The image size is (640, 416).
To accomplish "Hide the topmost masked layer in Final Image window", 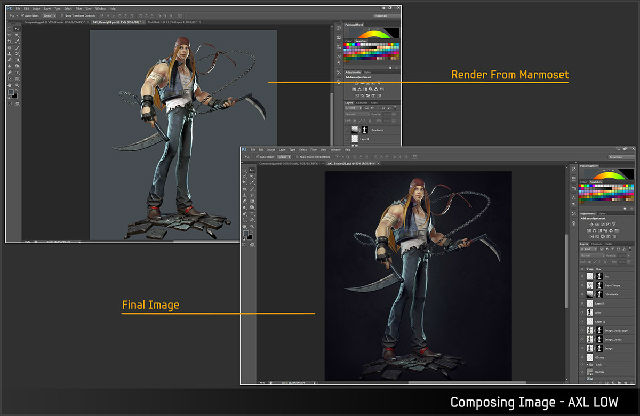I will [x=582, y=276].
